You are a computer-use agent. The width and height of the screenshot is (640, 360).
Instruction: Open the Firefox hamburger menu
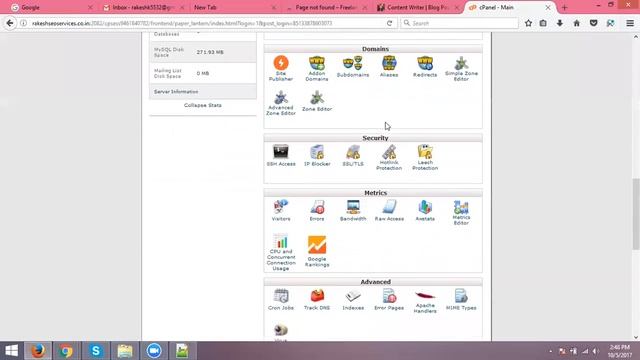tap(630, 23)
